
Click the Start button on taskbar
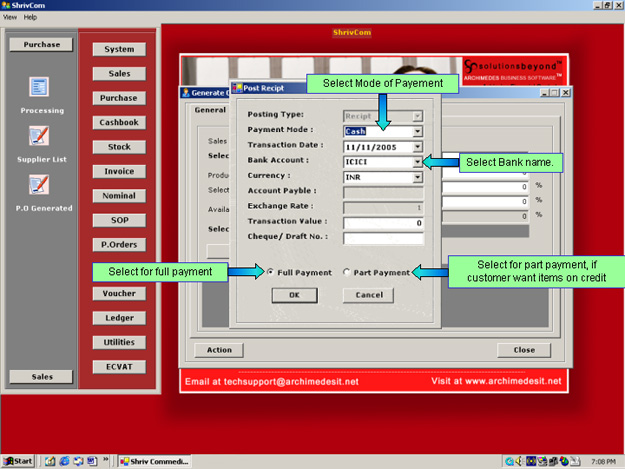point(18,461)
